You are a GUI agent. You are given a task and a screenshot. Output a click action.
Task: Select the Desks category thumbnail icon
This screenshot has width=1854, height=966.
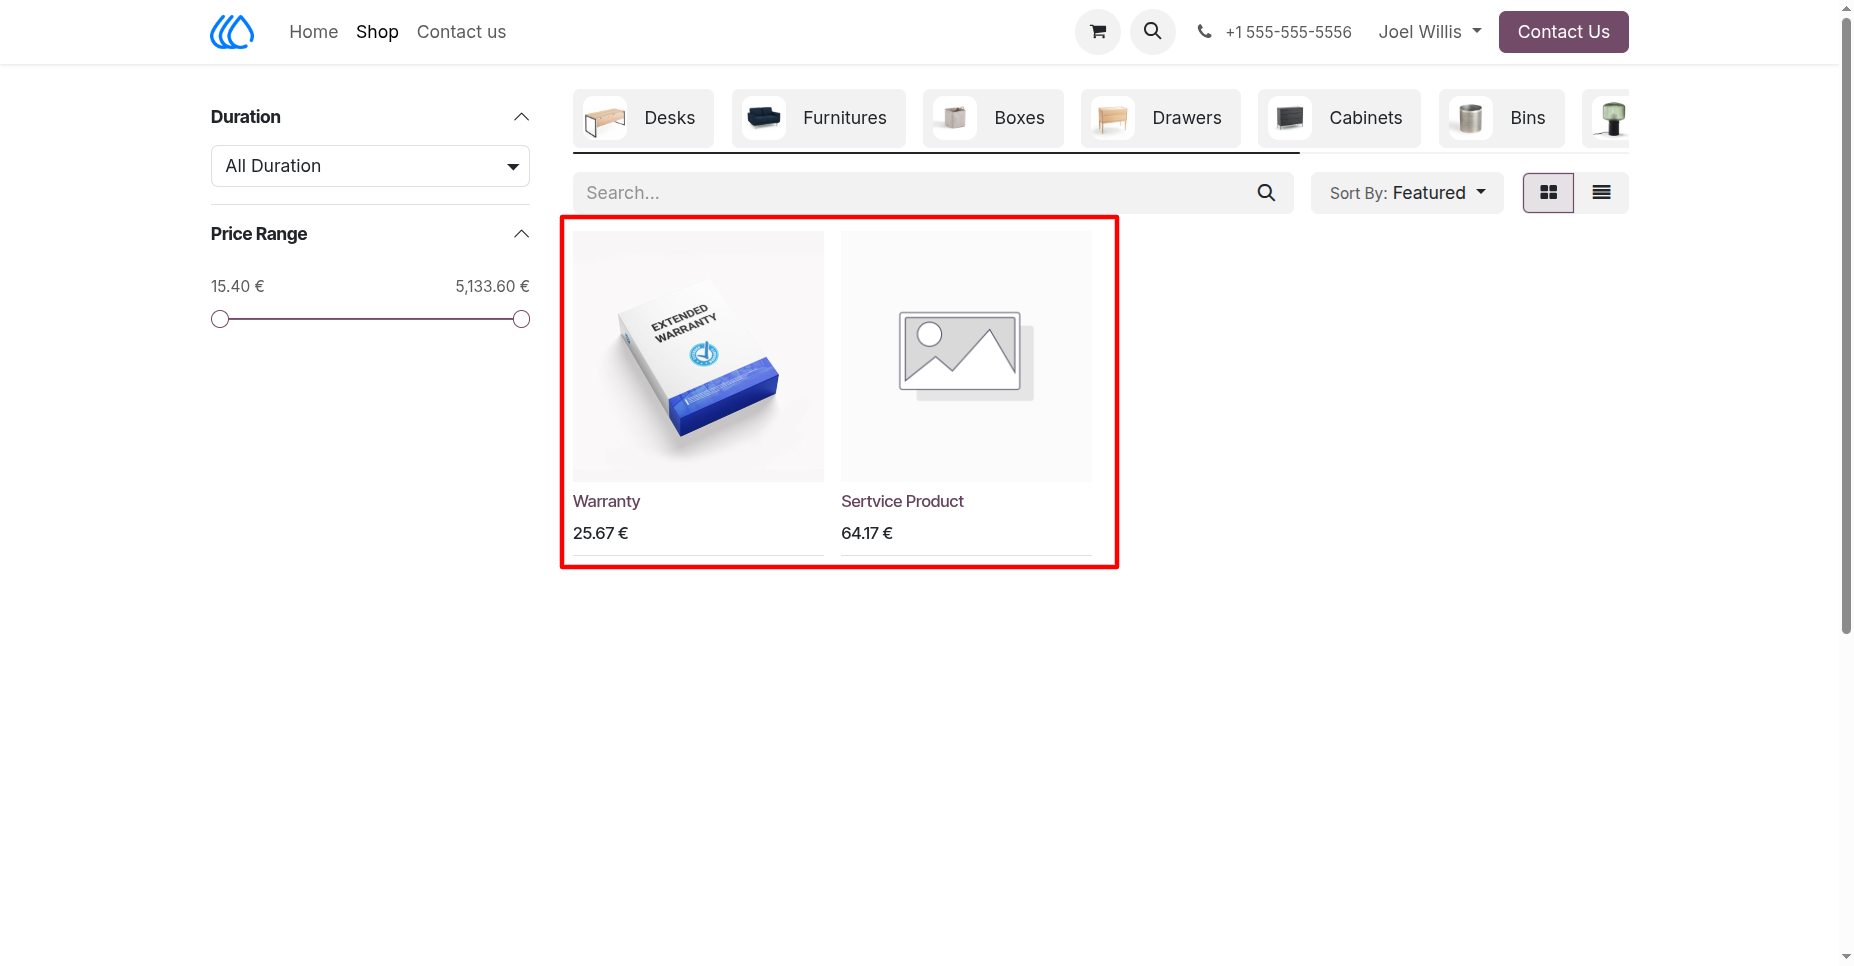pos(605,118)
